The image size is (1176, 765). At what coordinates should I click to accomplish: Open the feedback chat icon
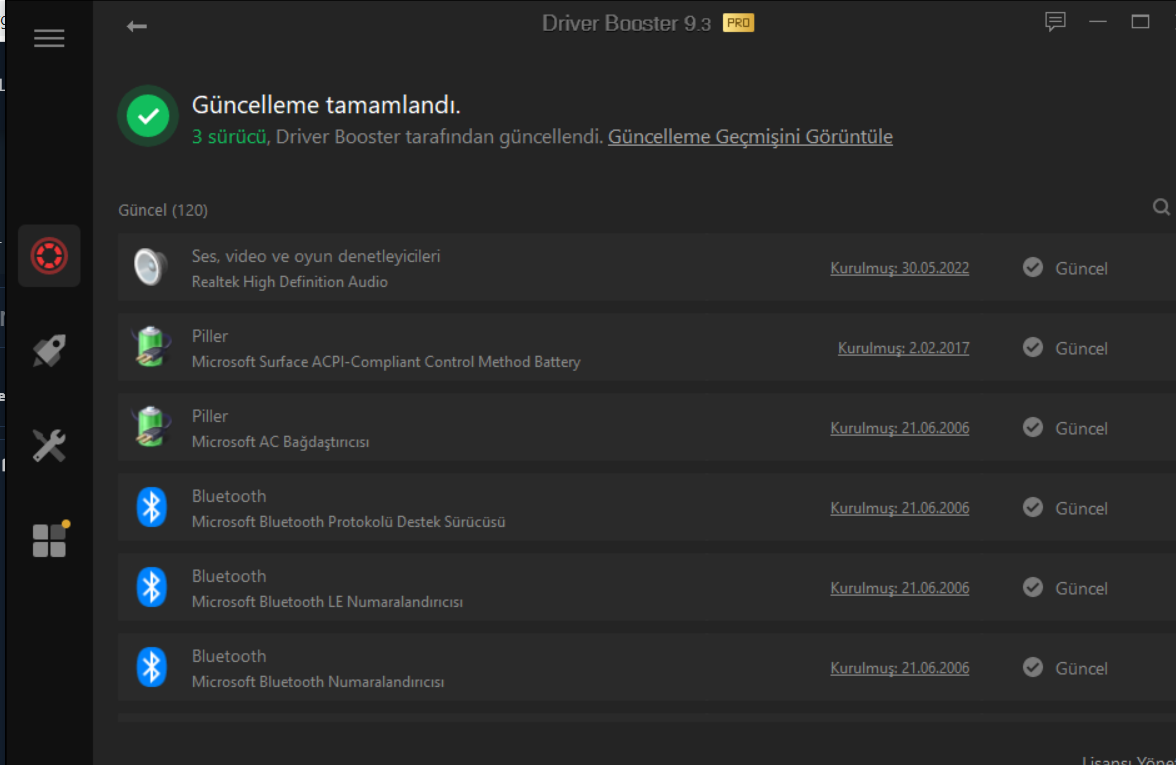pos(1055,22)
